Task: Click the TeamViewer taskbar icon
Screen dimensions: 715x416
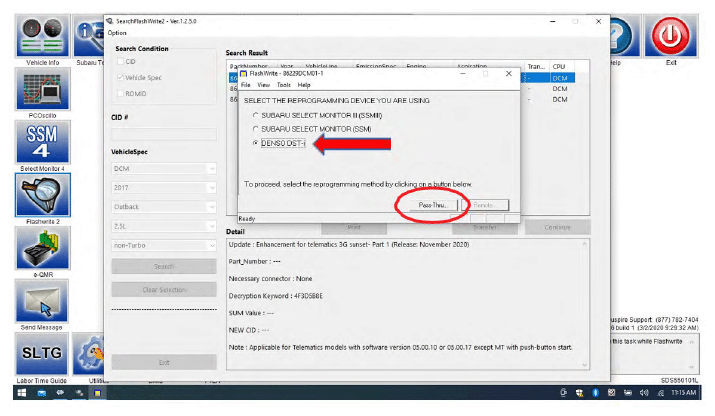Action: tap(60, 393)
